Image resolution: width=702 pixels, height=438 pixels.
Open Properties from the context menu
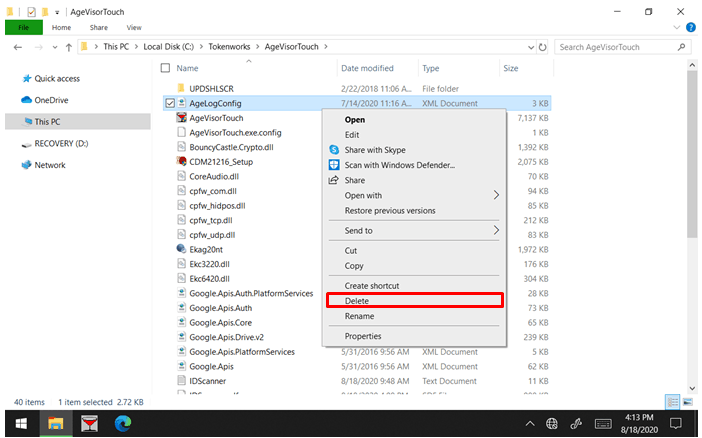point(414,336)
